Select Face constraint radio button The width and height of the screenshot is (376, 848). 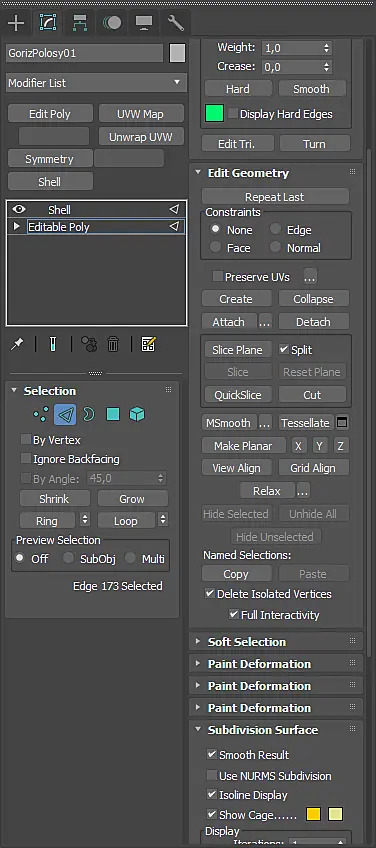216,248
